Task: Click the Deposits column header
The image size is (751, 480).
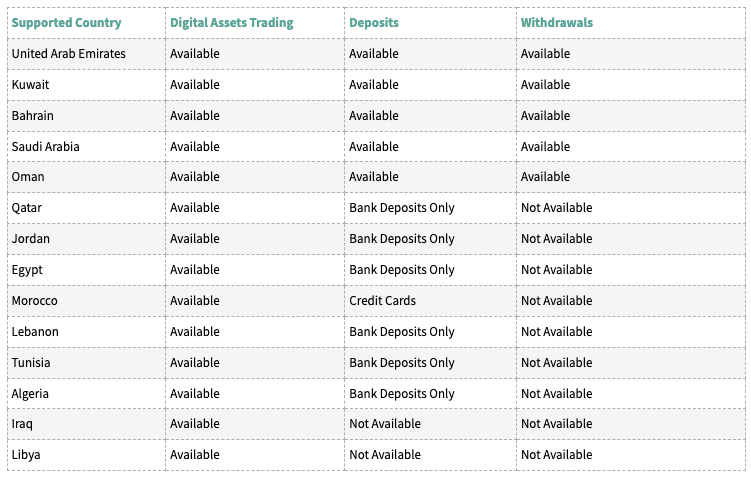Action: click(x=374, y=23)
